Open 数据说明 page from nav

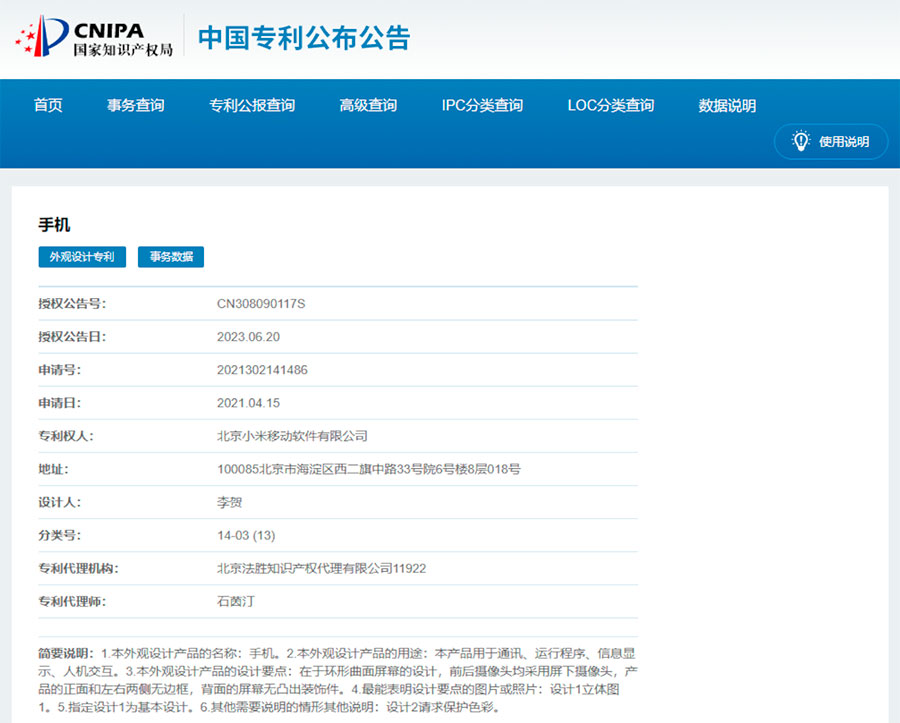[x=727, y=105]
